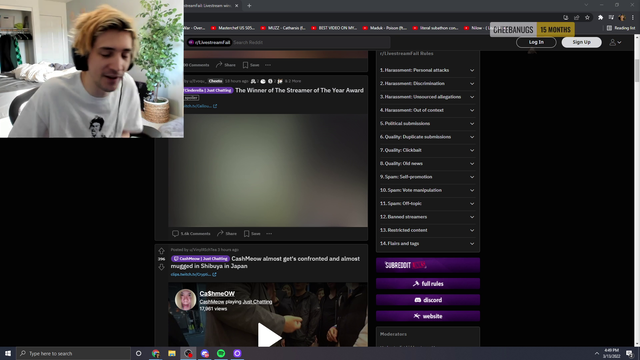Click the Sign Up button

pos(581,42)
